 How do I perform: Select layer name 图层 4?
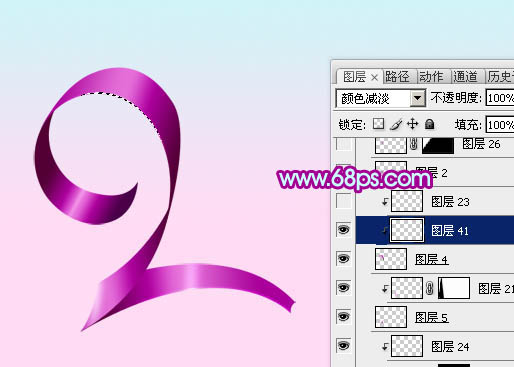tap(432, 259)
